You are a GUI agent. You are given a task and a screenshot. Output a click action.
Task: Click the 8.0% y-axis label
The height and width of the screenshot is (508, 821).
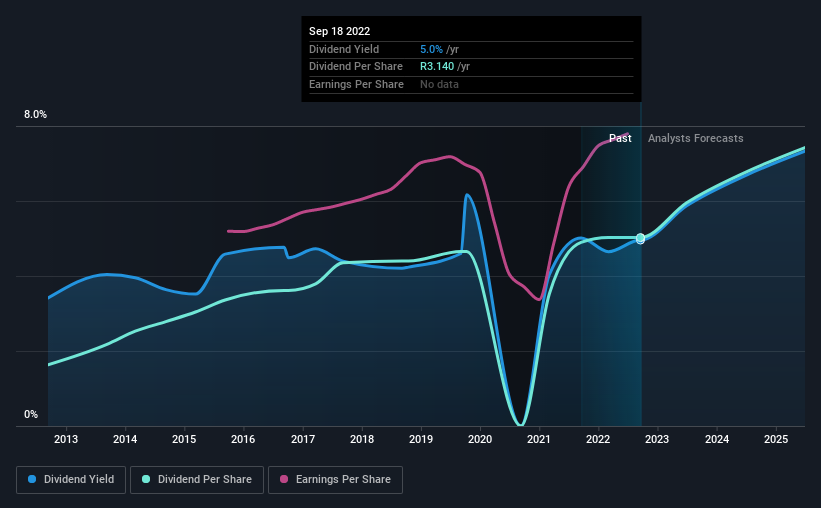[x=35, y=115]
